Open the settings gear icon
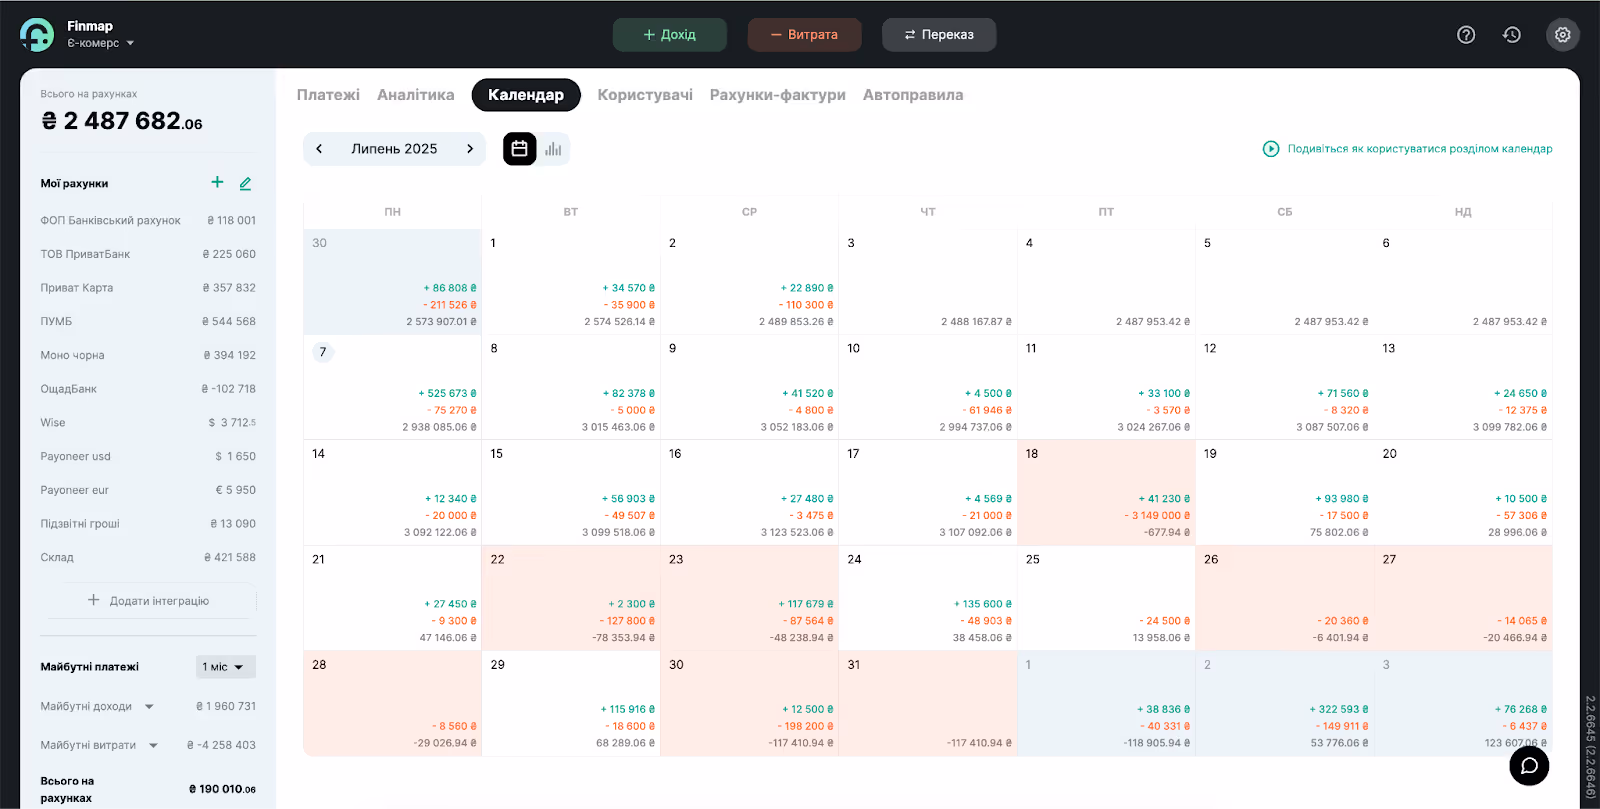Viewport: 1600px width, 809px height. tap(1563, 35)
